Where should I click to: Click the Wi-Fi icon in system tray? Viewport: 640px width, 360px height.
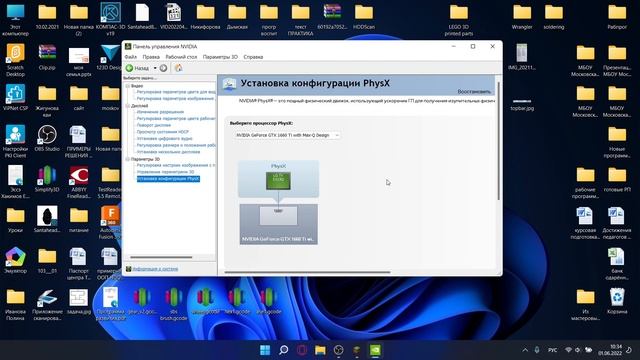coord(568,350)
